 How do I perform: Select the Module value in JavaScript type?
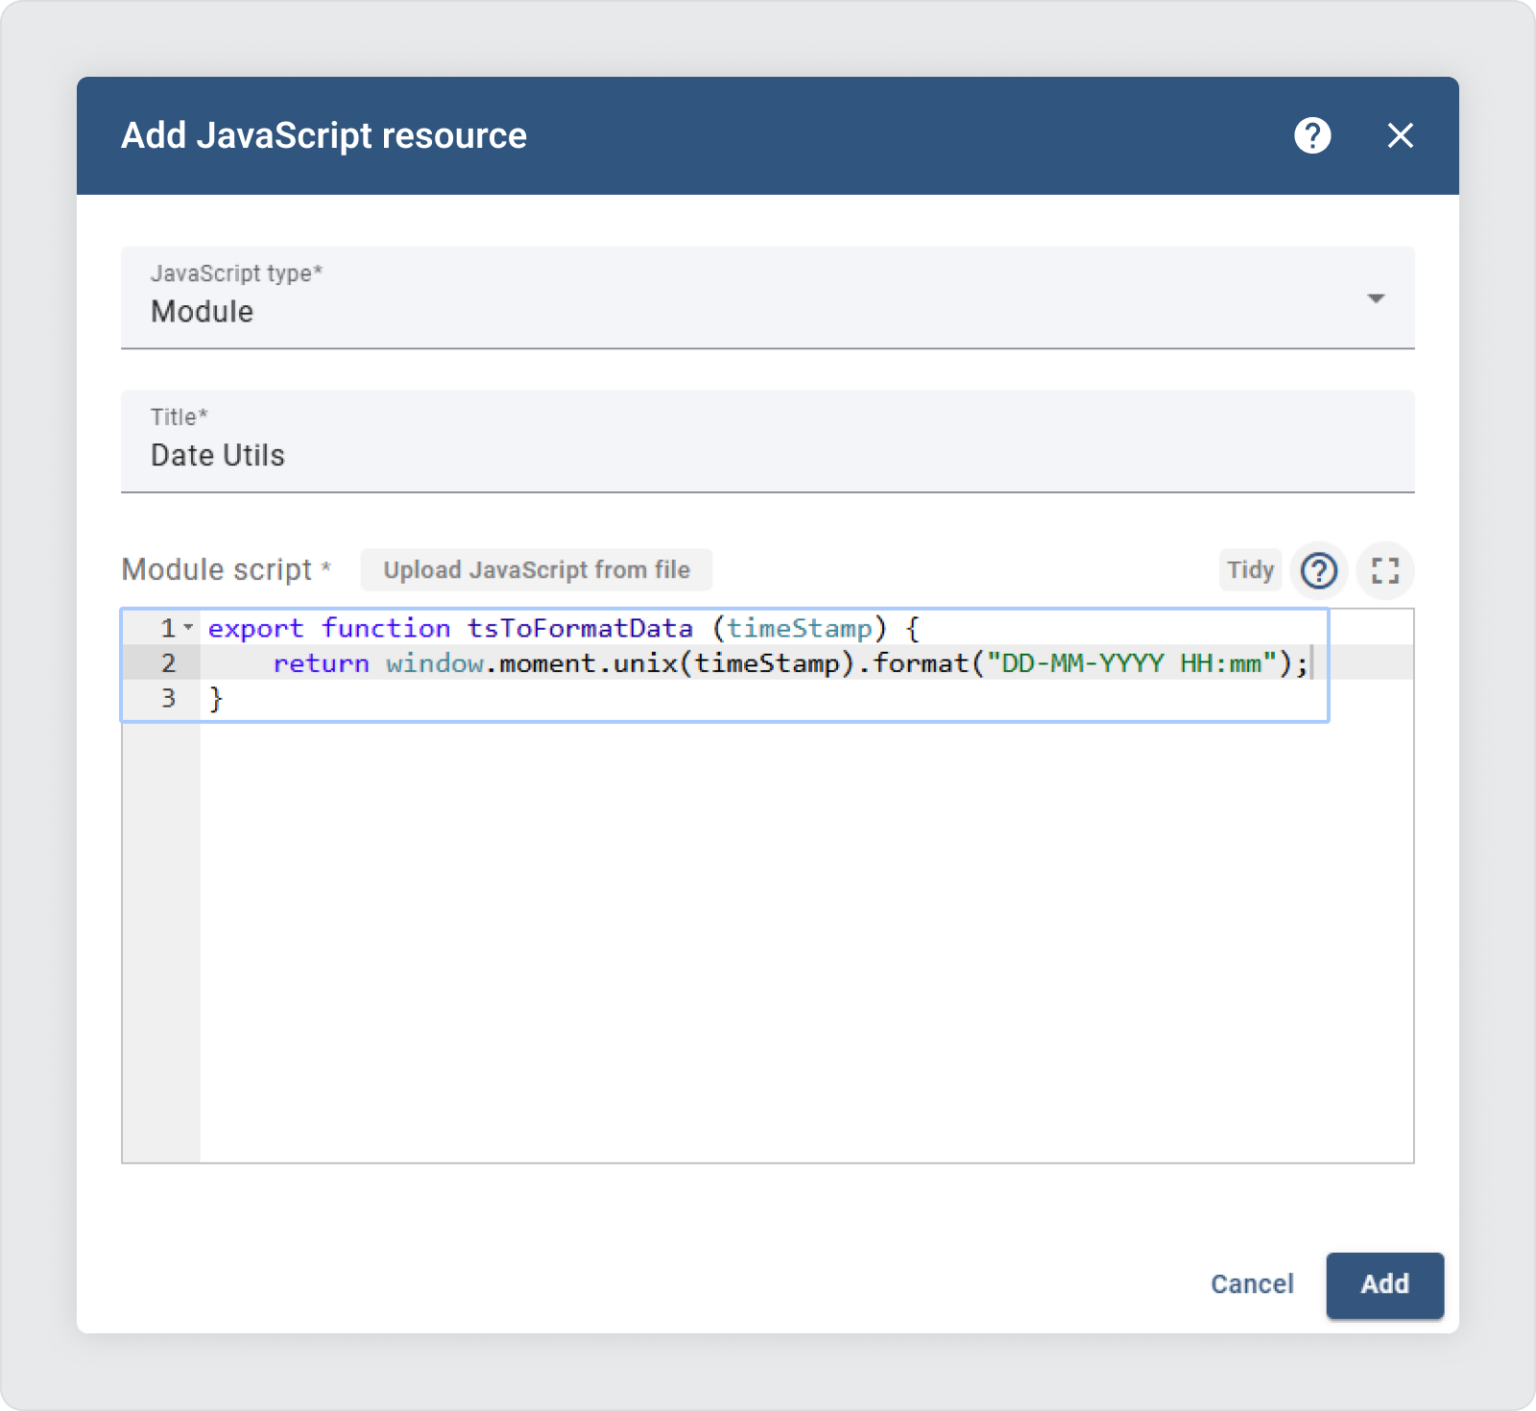pyautogui.click(x=201, y=311)
